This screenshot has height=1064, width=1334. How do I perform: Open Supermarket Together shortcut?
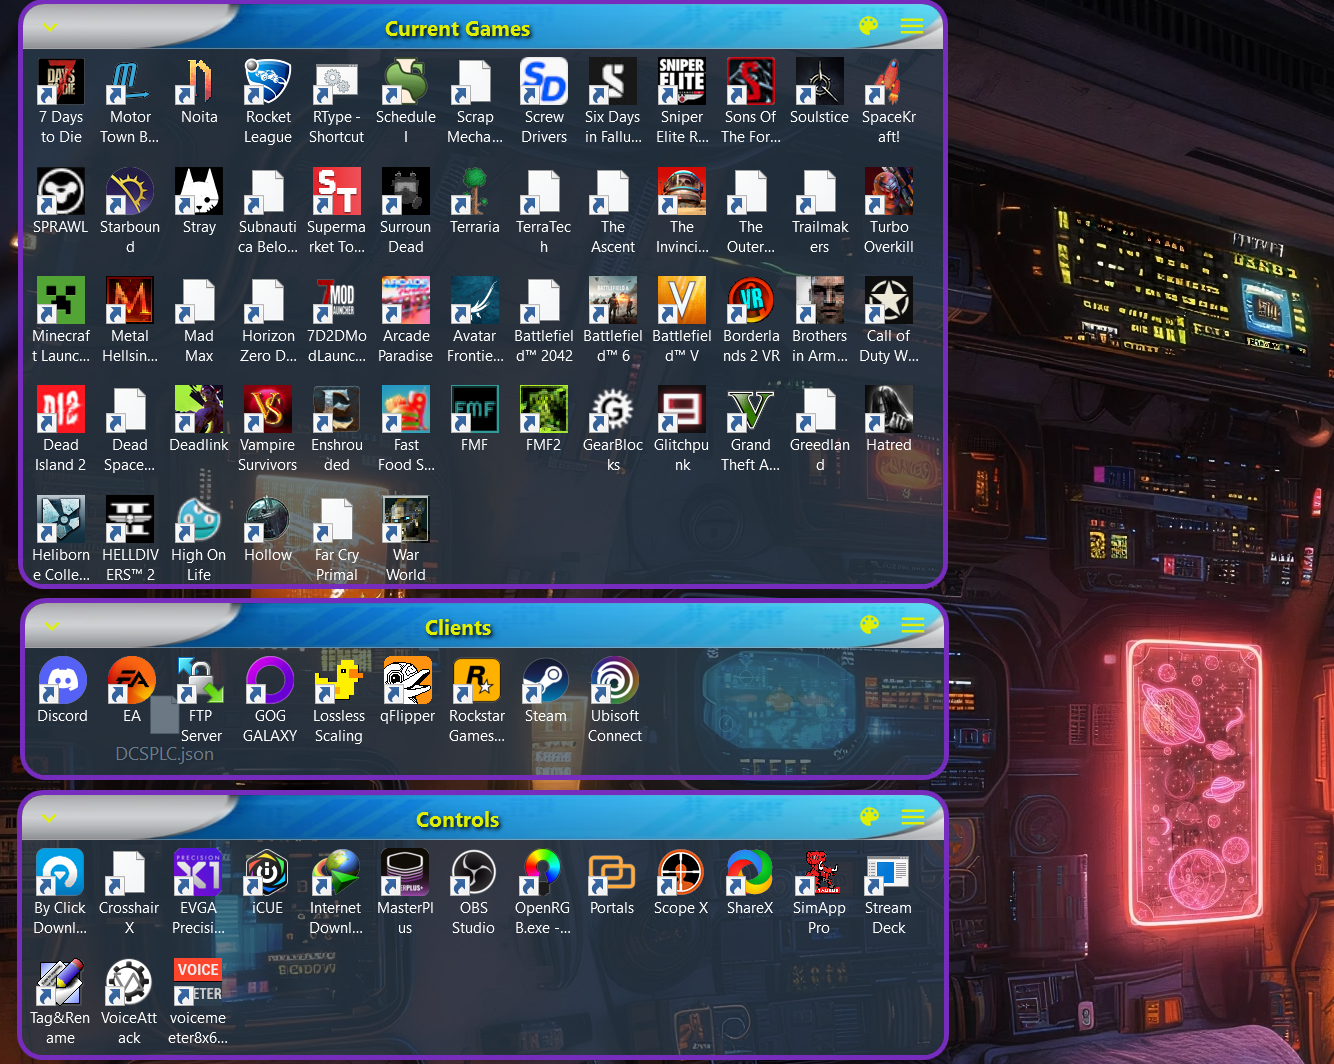(337, 192)
